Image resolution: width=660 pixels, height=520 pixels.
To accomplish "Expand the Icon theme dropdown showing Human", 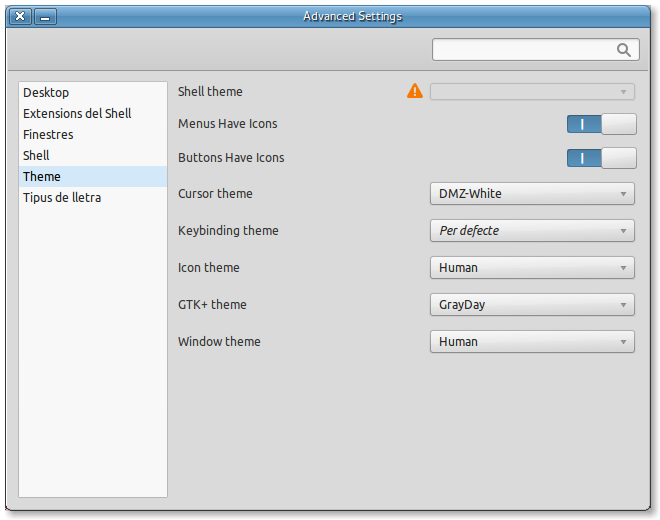I will 532,268.
